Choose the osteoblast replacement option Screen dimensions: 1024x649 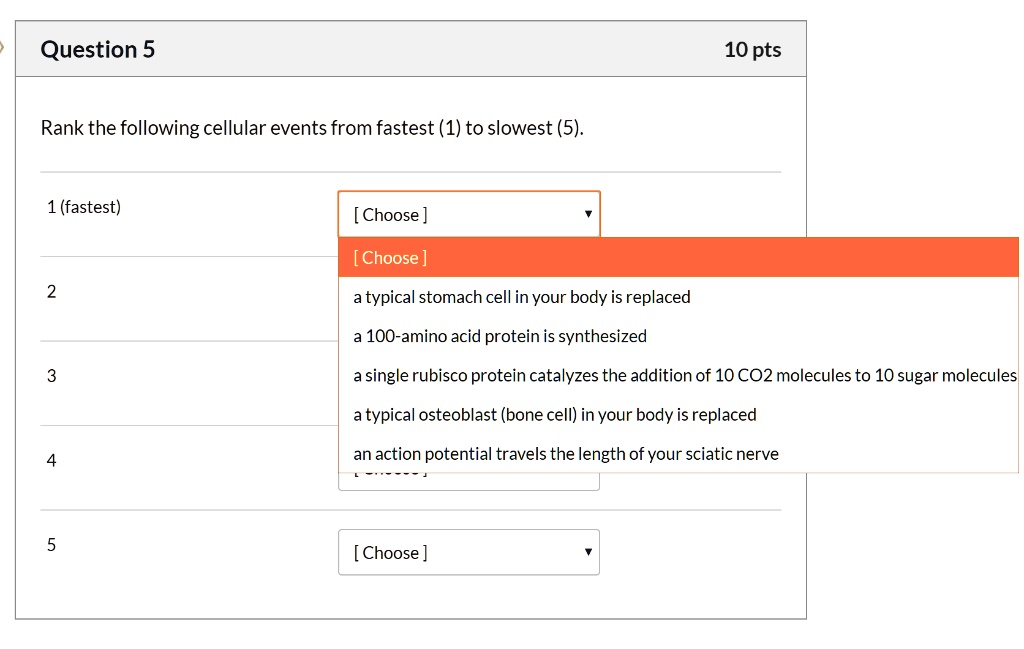555,414
